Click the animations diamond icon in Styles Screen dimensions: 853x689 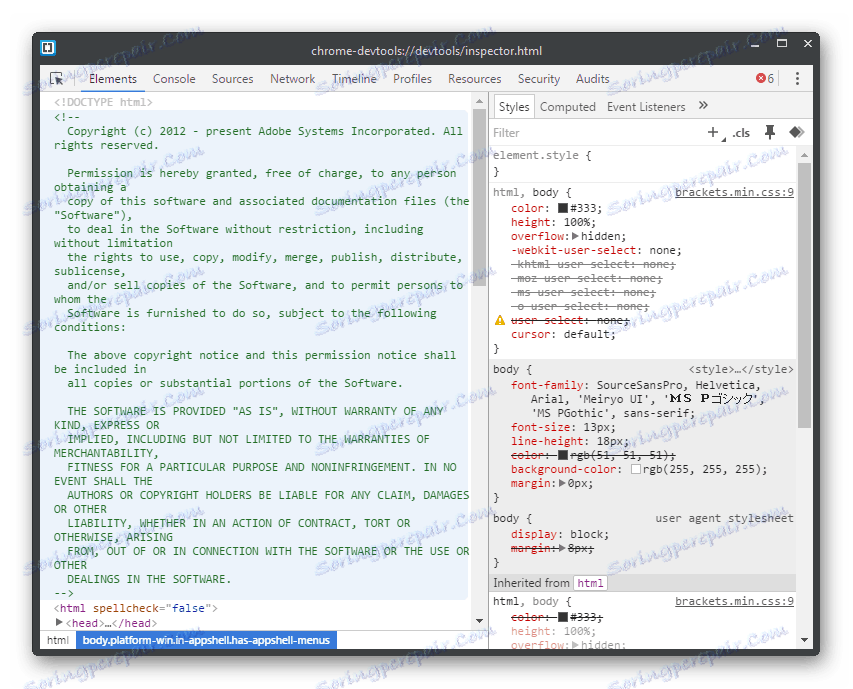(x=796, y=132)
